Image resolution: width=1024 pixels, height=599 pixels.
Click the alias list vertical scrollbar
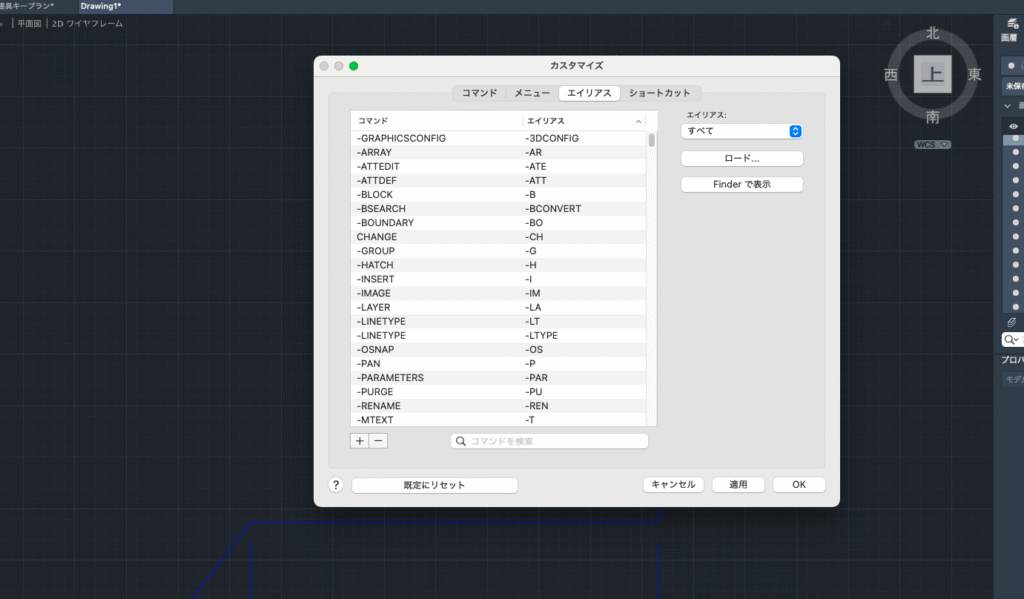coord(651,140)
